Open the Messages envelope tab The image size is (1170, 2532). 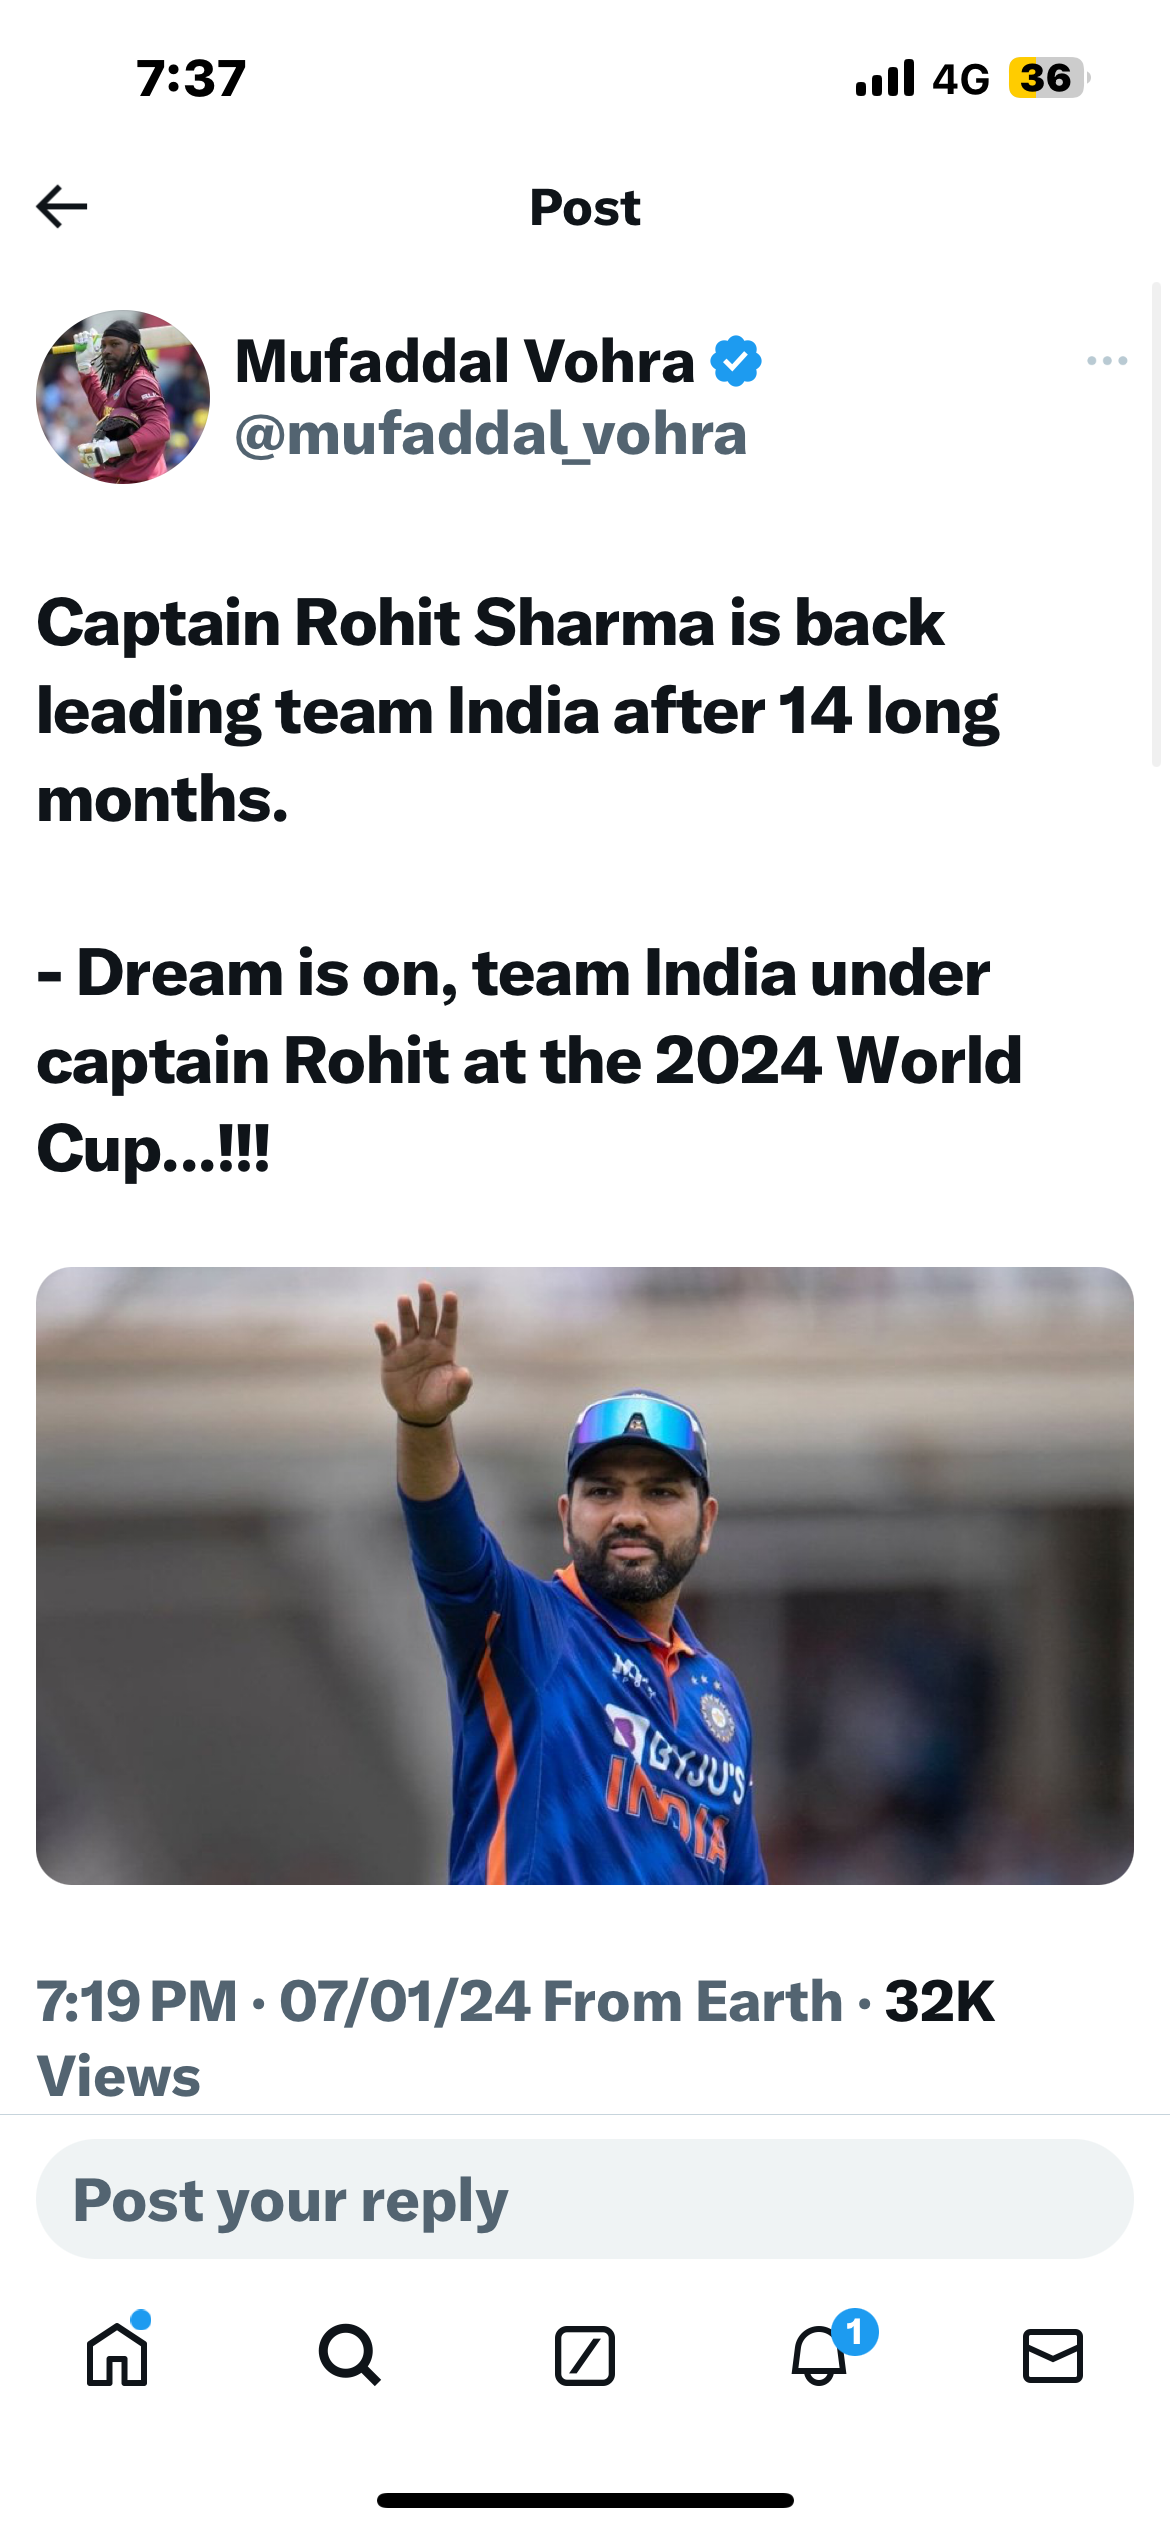pyautogui.click(x=1053, y=2356)
